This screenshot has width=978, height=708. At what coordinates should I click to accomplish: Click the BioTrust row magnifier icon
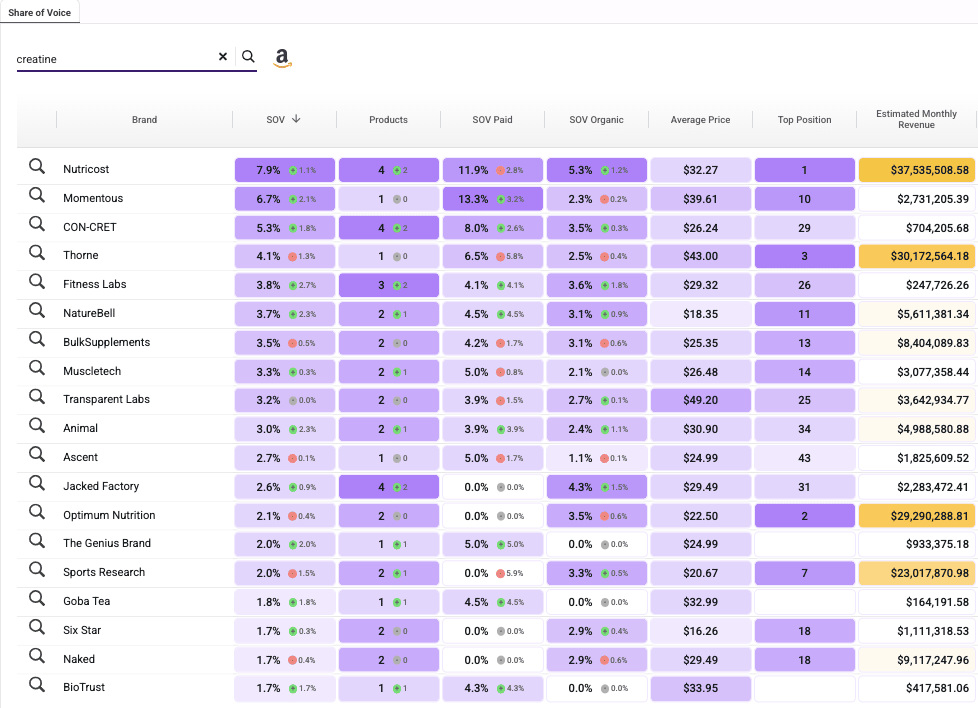point(37,685)
